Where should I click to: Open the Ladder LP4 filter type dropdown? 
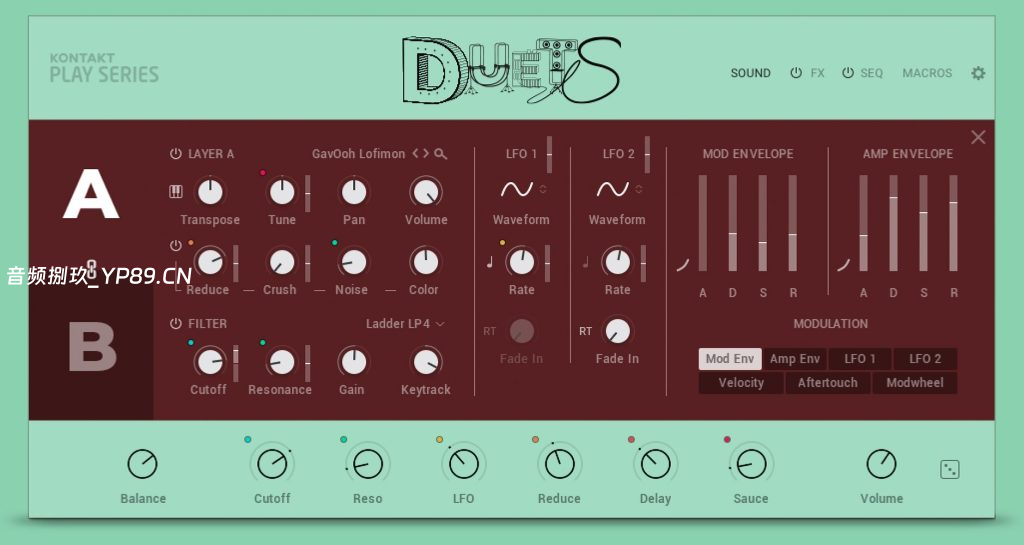[405, 324]
